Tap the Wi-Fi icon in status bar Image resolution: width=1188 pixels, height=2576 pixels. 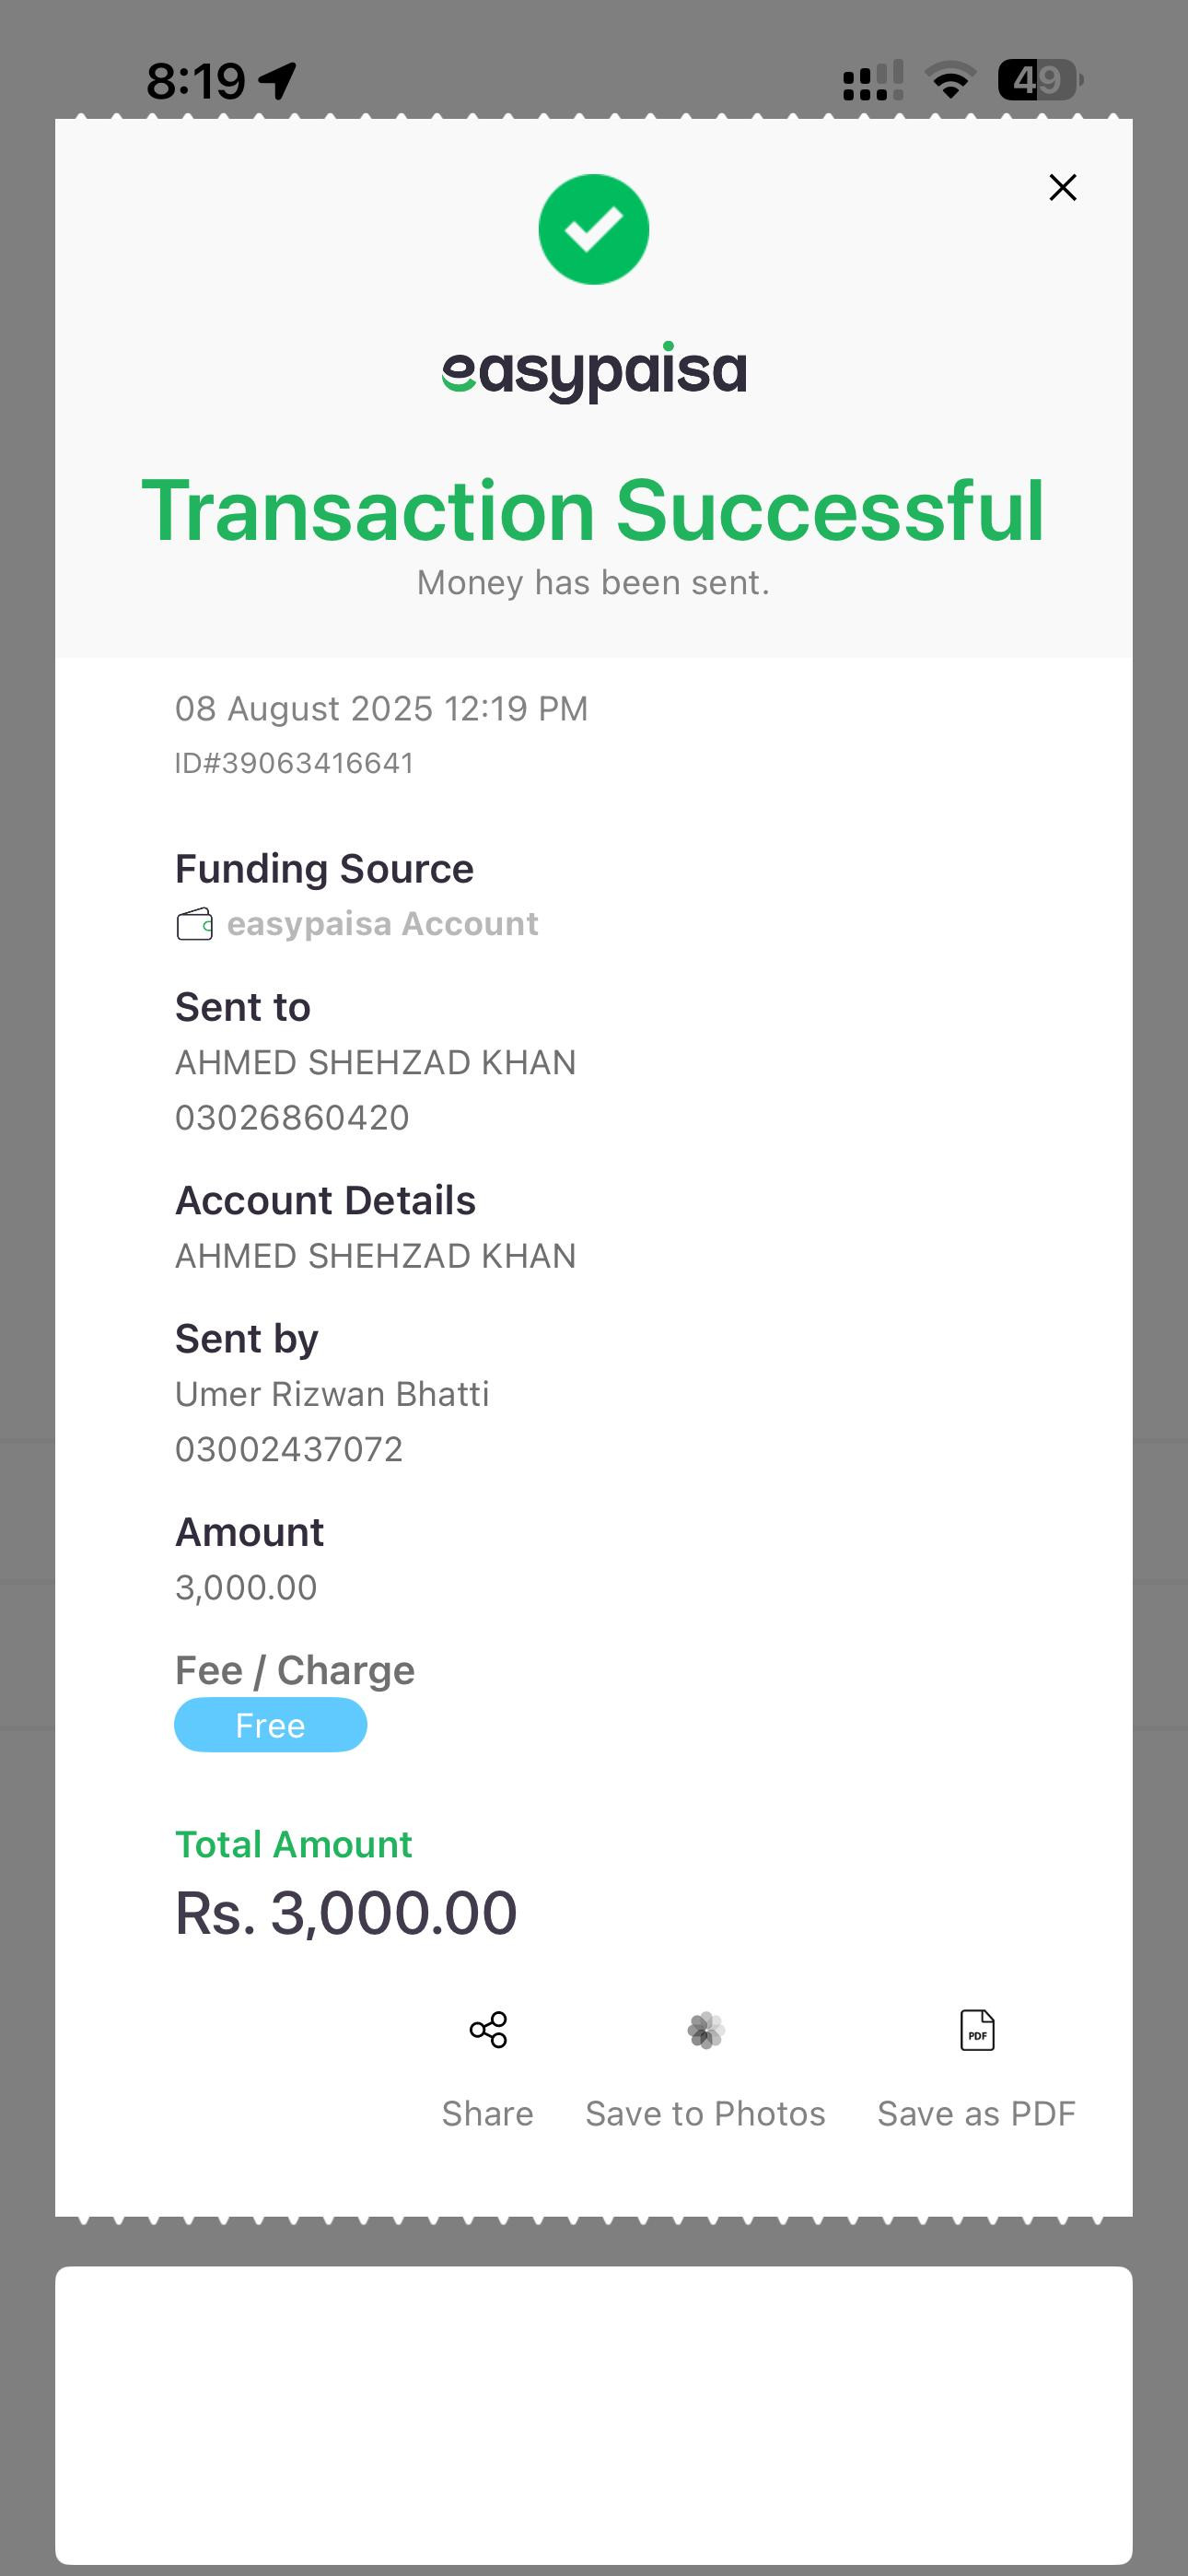[x=950, y=80]
